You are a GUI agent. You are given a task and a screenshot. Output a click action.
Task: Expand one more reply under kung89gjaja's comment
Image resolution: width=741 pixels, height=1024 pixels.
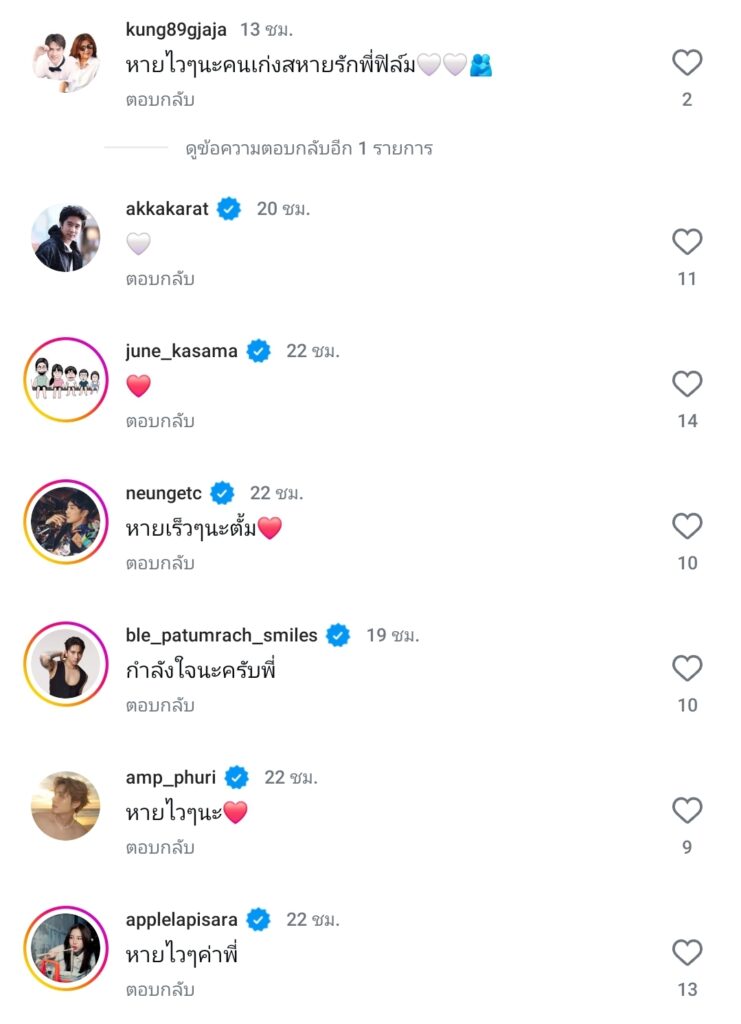point(309,149)
